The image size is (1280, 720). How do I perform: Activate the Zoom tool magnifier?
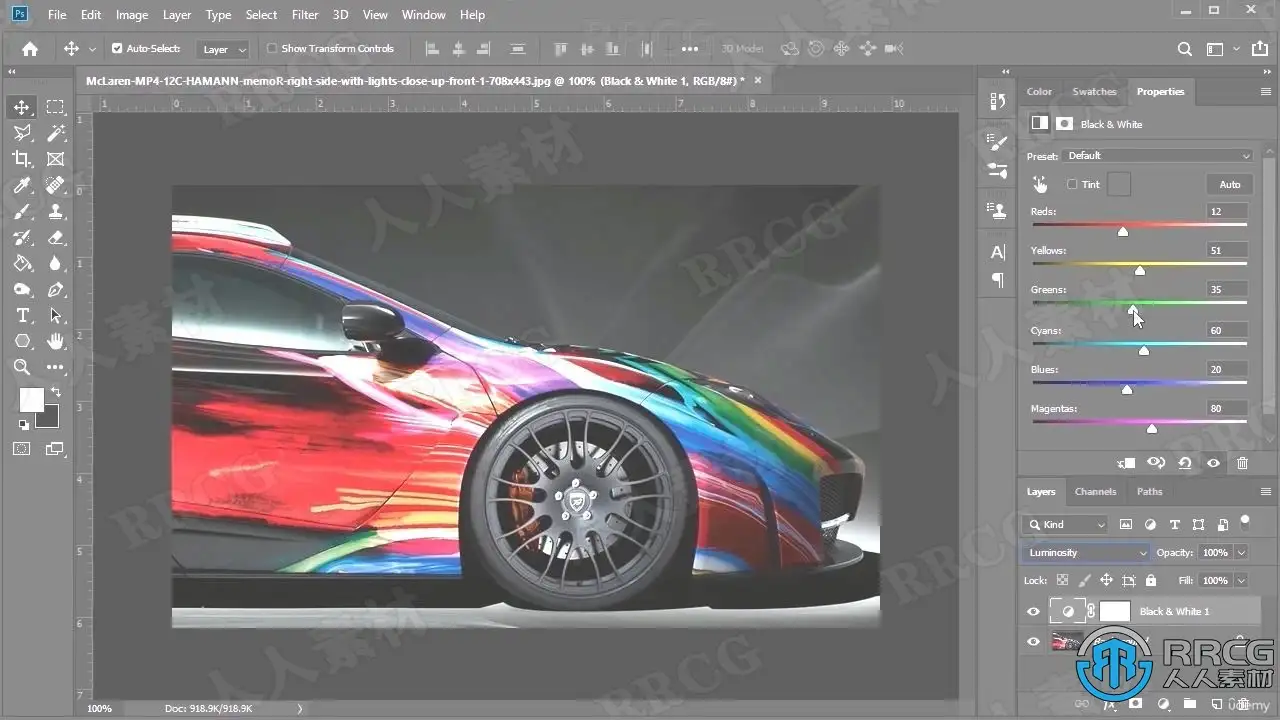[22, 368]
